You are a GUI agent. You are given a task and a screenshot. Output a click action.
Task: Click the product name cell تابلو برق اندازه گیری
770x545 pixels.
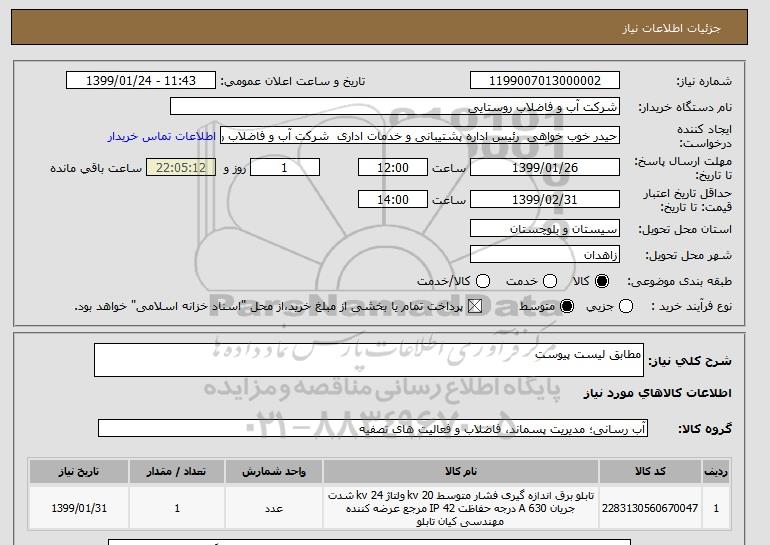coord(461,508)
